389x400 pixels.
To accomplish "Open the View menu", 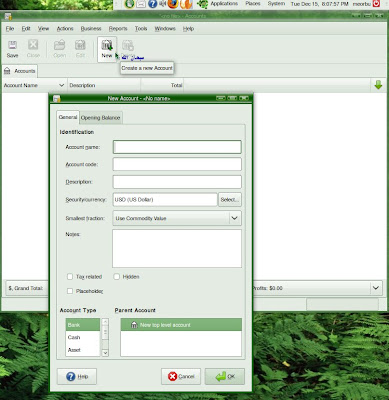I will click(x=43, y=29).
